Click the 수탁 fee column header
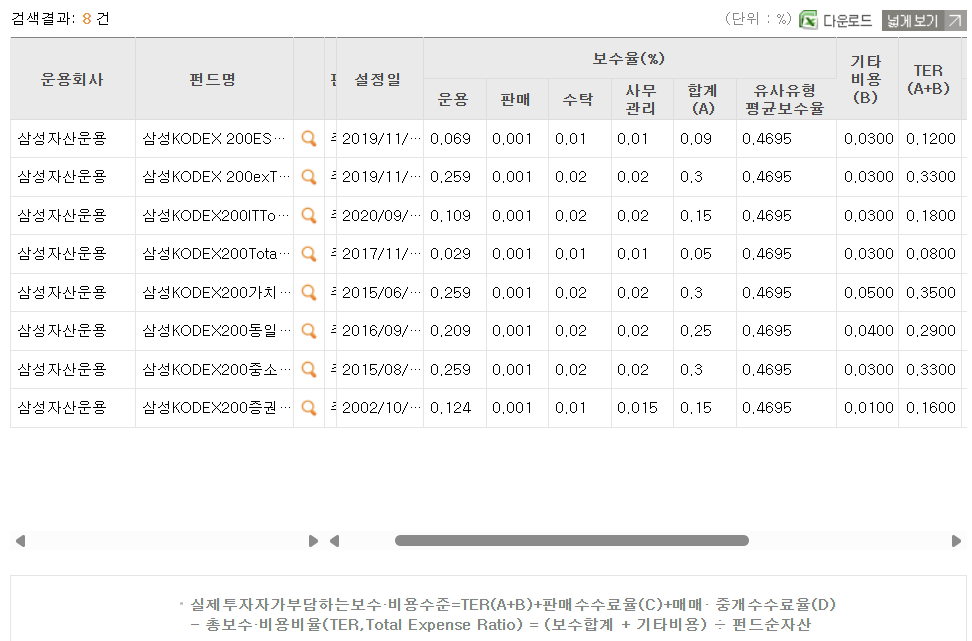Viewport: 972px width, 641px height. click(578, 99)
